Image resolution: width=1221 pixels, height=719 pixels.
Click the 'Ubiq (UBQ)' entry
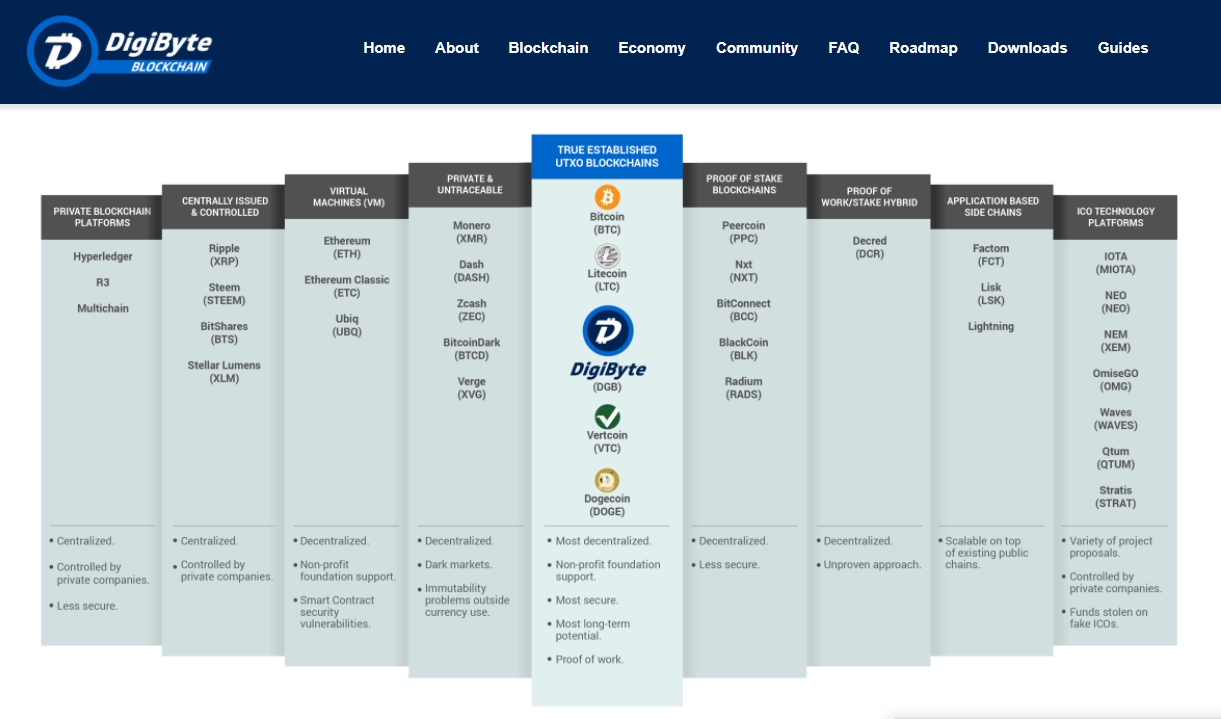[x=347, y=326]
